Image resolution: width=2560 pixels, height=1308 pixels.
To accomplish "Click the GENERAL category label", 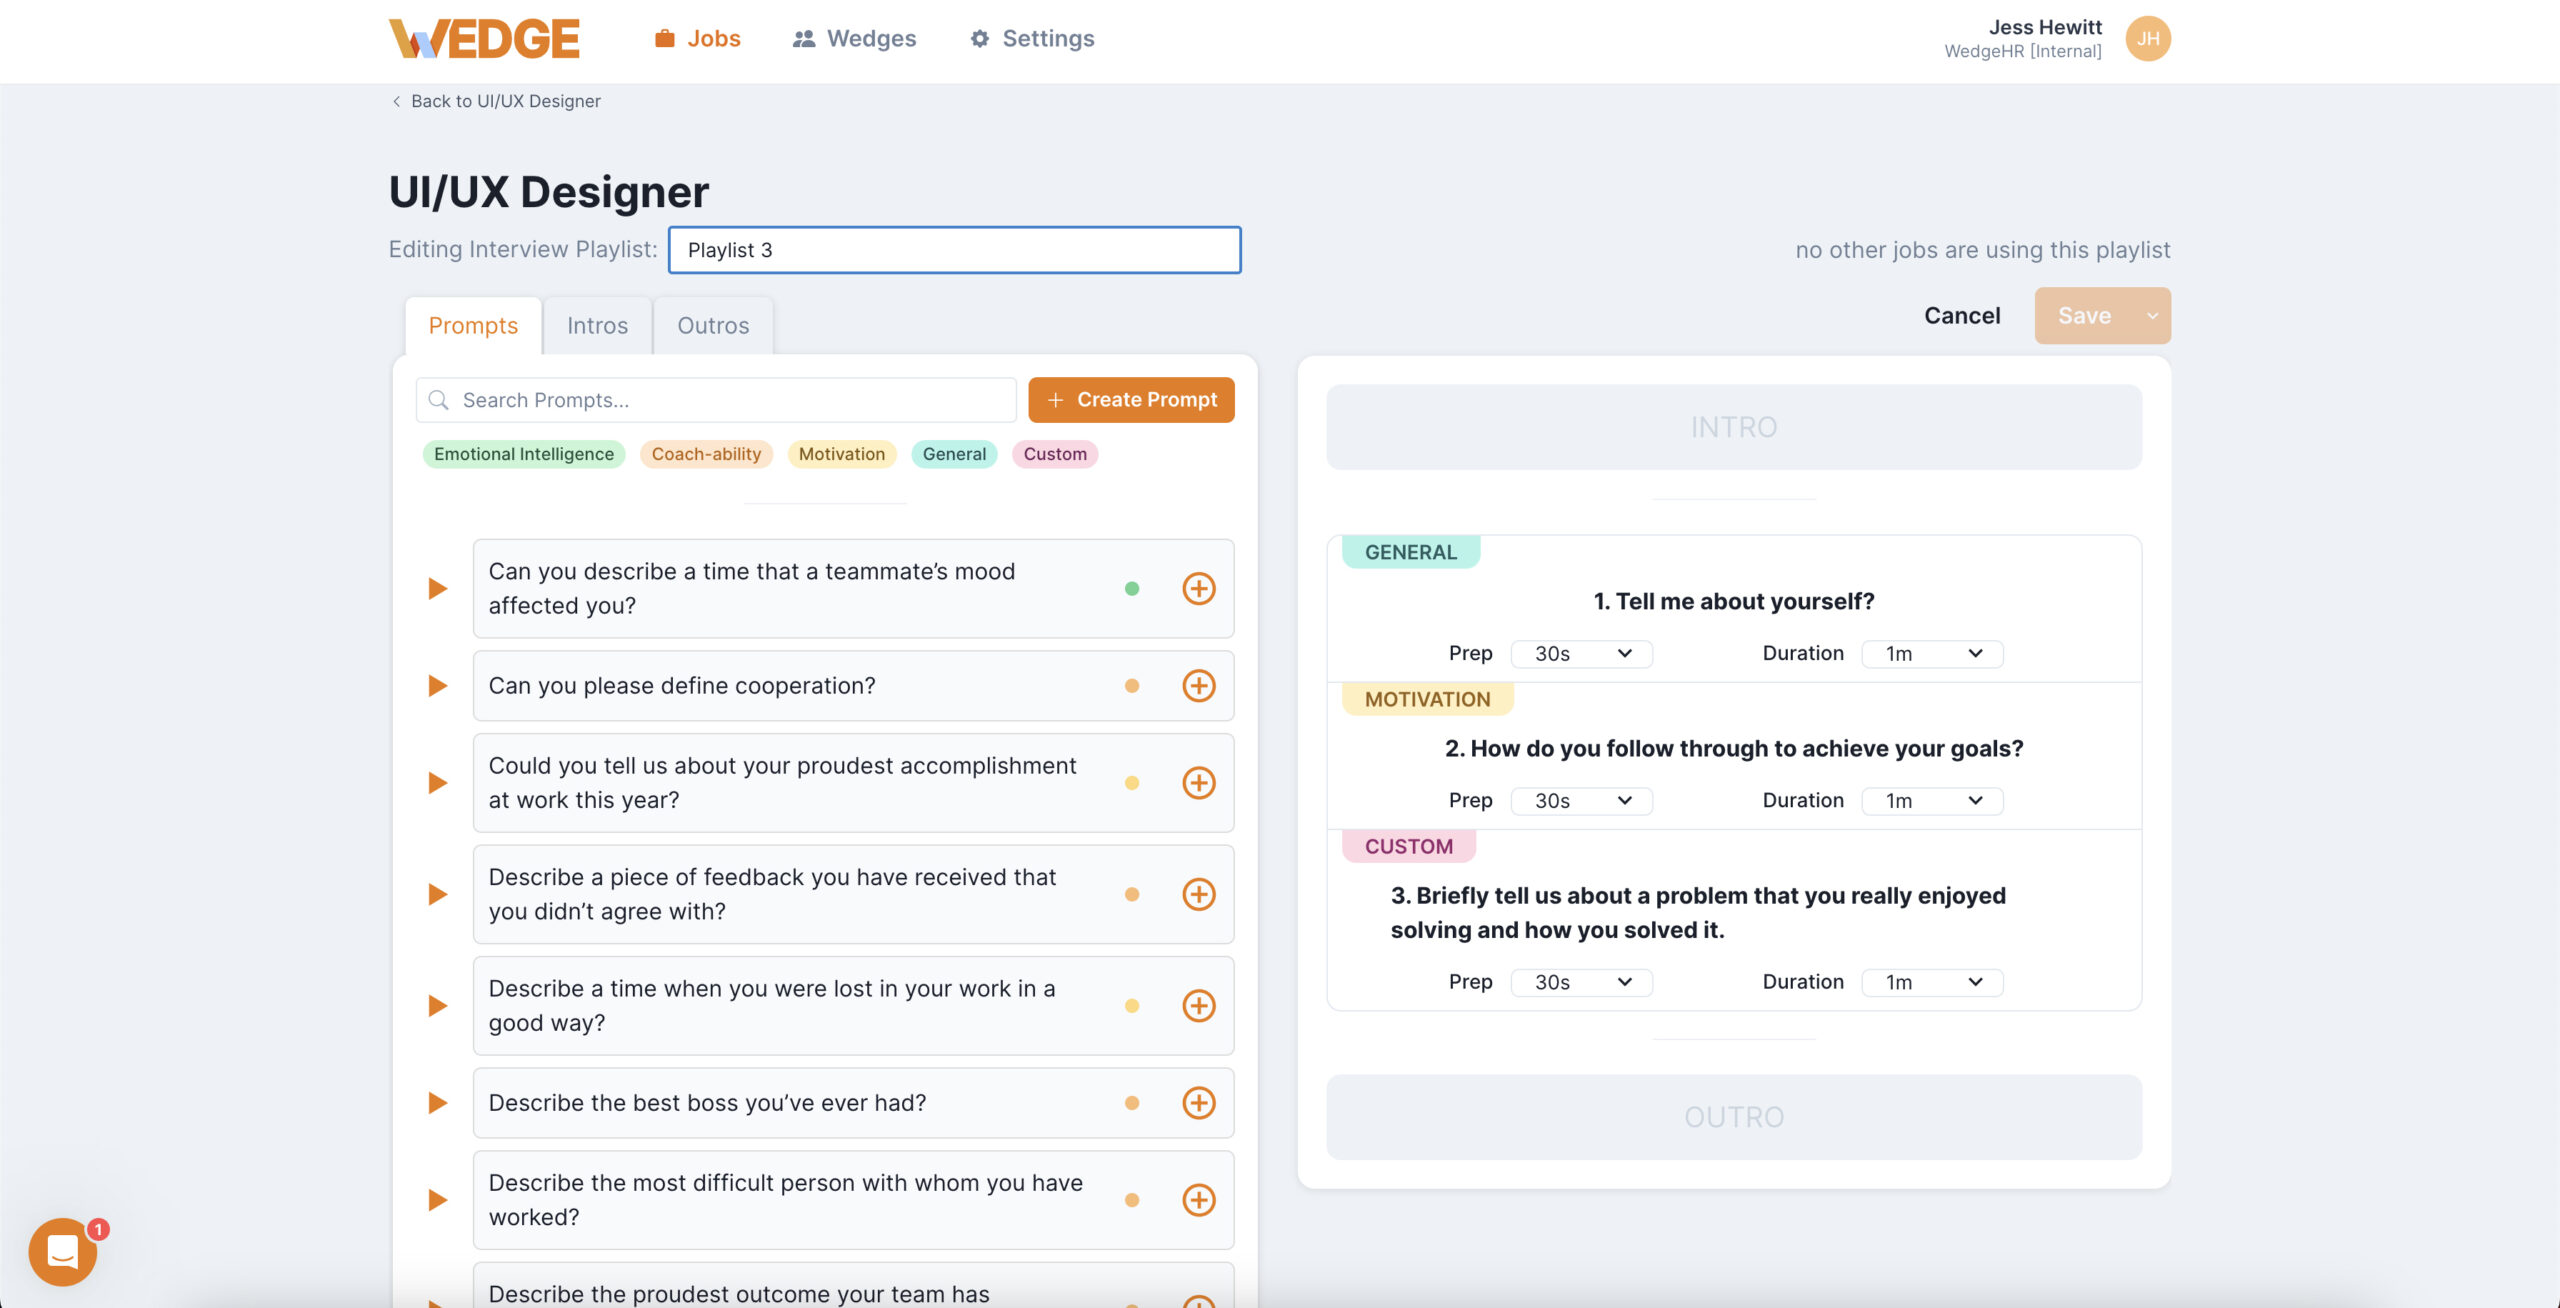I will (1411, 552).
